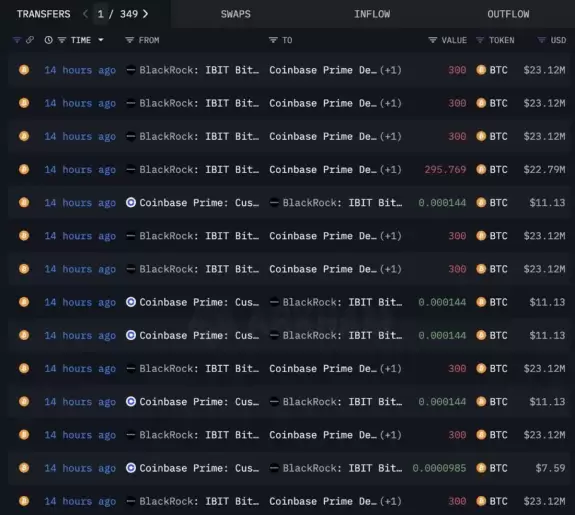
Task: Go to next transfers page
Action: 146,14
